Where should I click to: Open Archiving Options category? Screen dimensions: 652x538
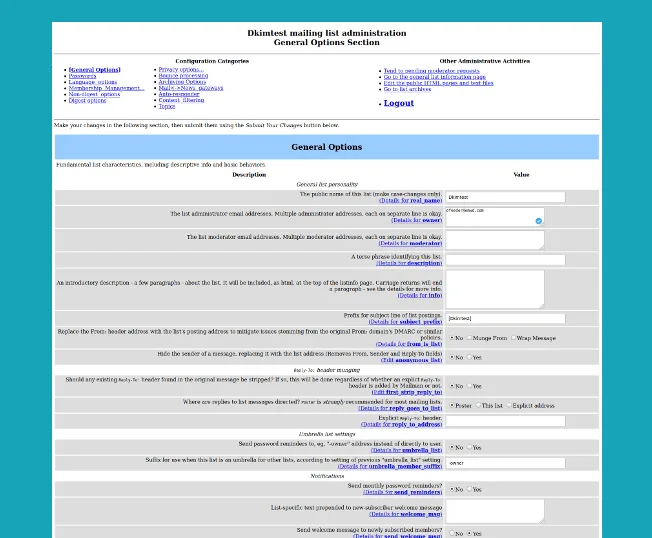[x=182, y=82]
